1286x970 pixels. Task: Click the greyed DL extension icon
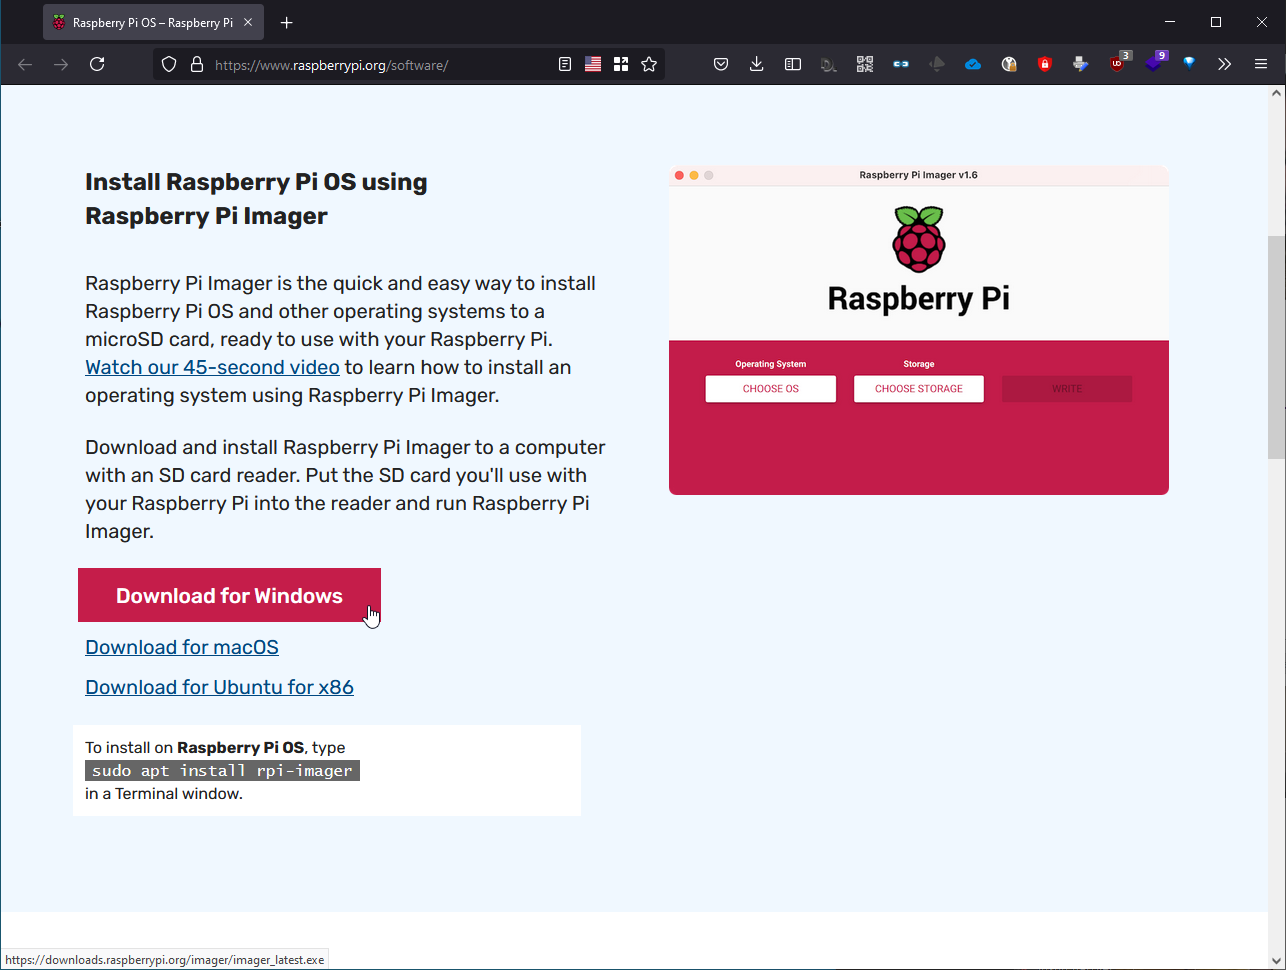tap(829, 64)
